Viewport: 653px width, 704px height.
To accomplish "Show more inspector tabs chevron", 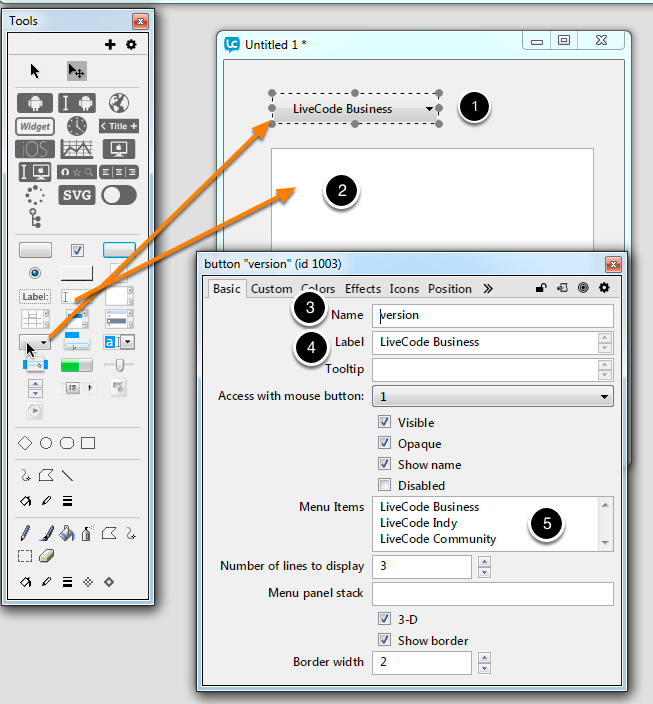I will click(488, 289).
